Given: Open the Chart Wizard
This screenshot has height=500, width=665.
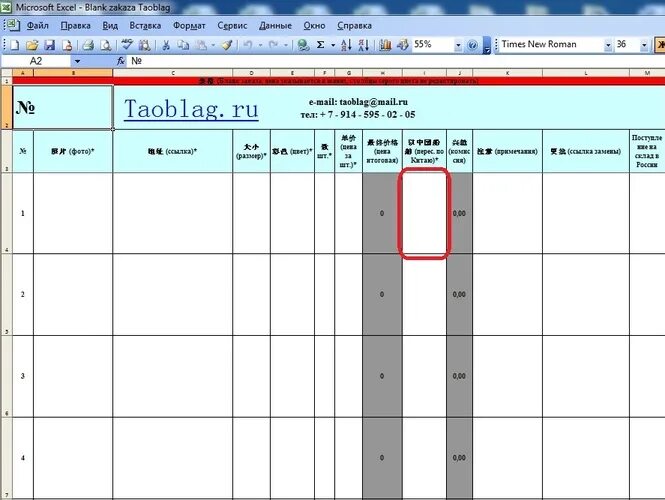Looking at the screenshot, I should click(x=385, y=45).
